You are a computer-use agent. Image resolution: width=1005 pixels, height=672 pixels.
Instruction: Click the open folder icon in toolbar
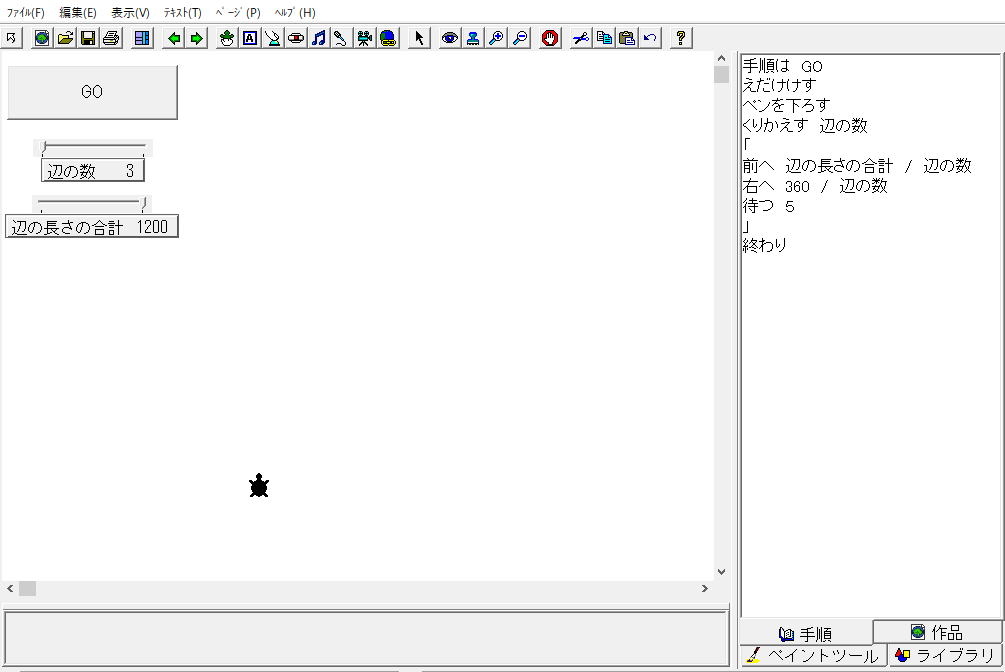[x=65, y=38]
